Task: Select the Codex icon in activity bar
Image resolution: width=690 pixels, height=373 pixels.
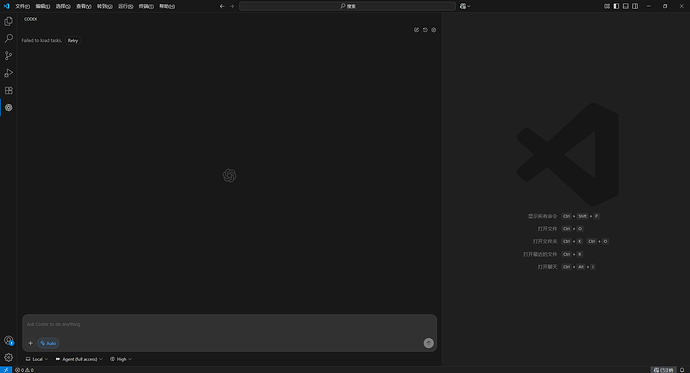Action: pyautogui.click(x=8, y=107)
